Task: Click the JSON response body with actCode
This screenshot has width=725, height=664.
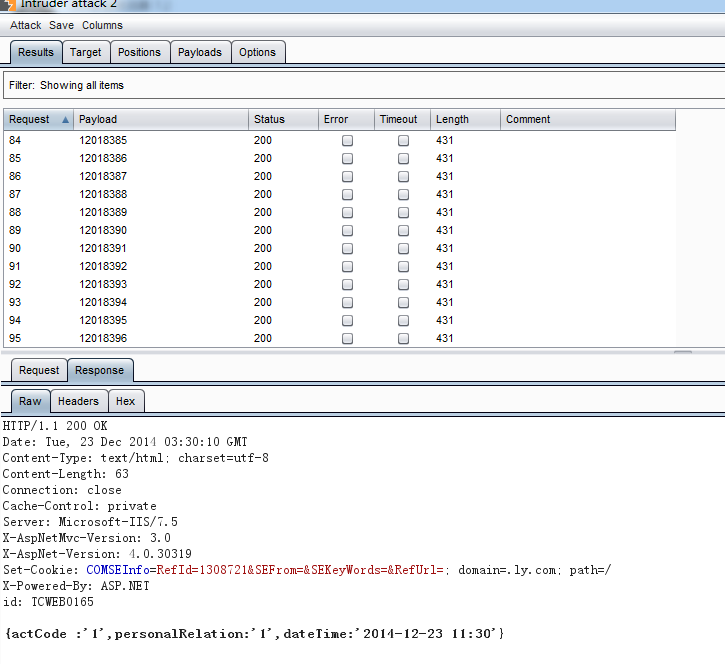Action: [254, 634]
